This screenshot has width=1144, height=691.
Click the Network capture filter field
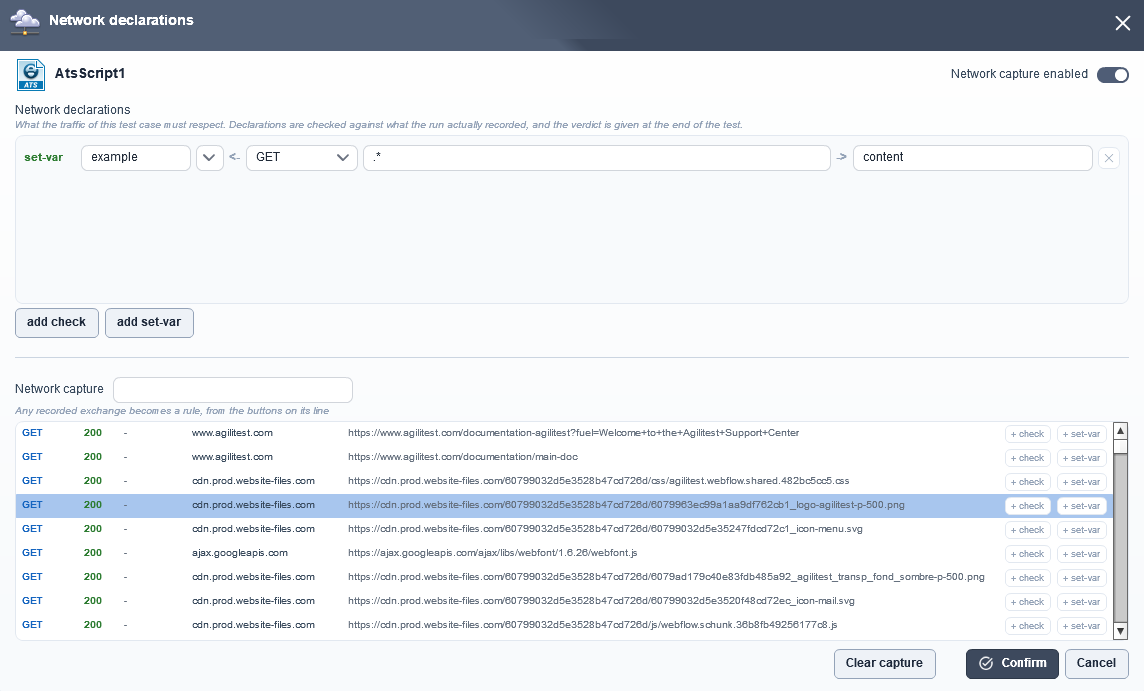point(233,390)
